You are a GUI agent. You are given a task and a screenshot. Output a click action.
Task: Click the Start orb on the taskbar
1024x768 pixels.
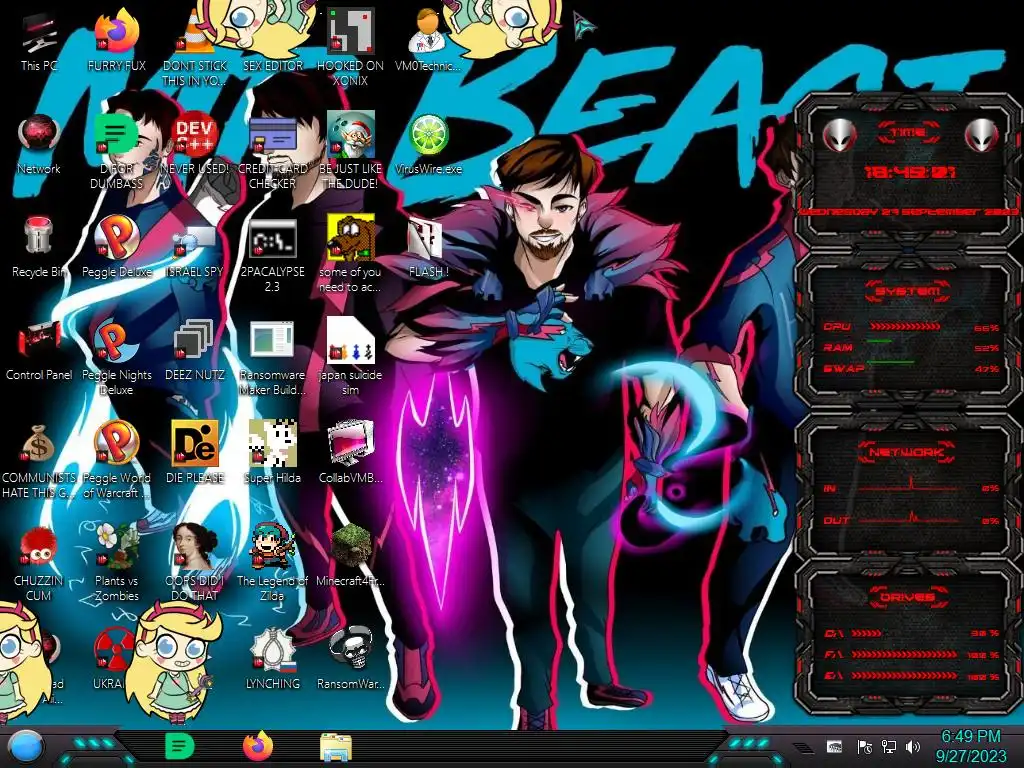click(x=26, y=748)
